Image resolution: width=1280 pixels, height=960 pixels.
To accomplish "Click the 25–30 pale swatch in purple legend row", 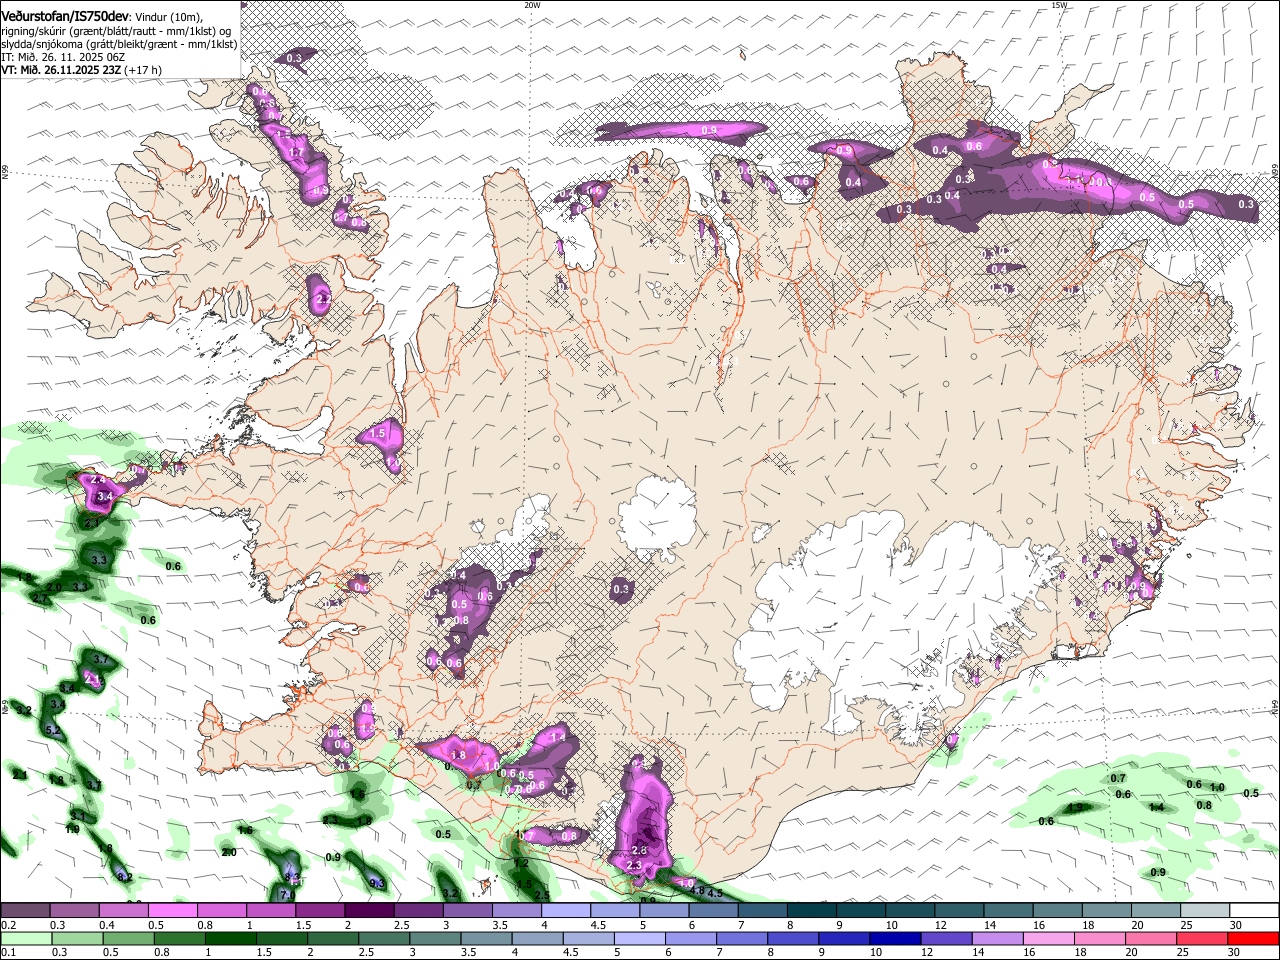I will (1204, 911).
